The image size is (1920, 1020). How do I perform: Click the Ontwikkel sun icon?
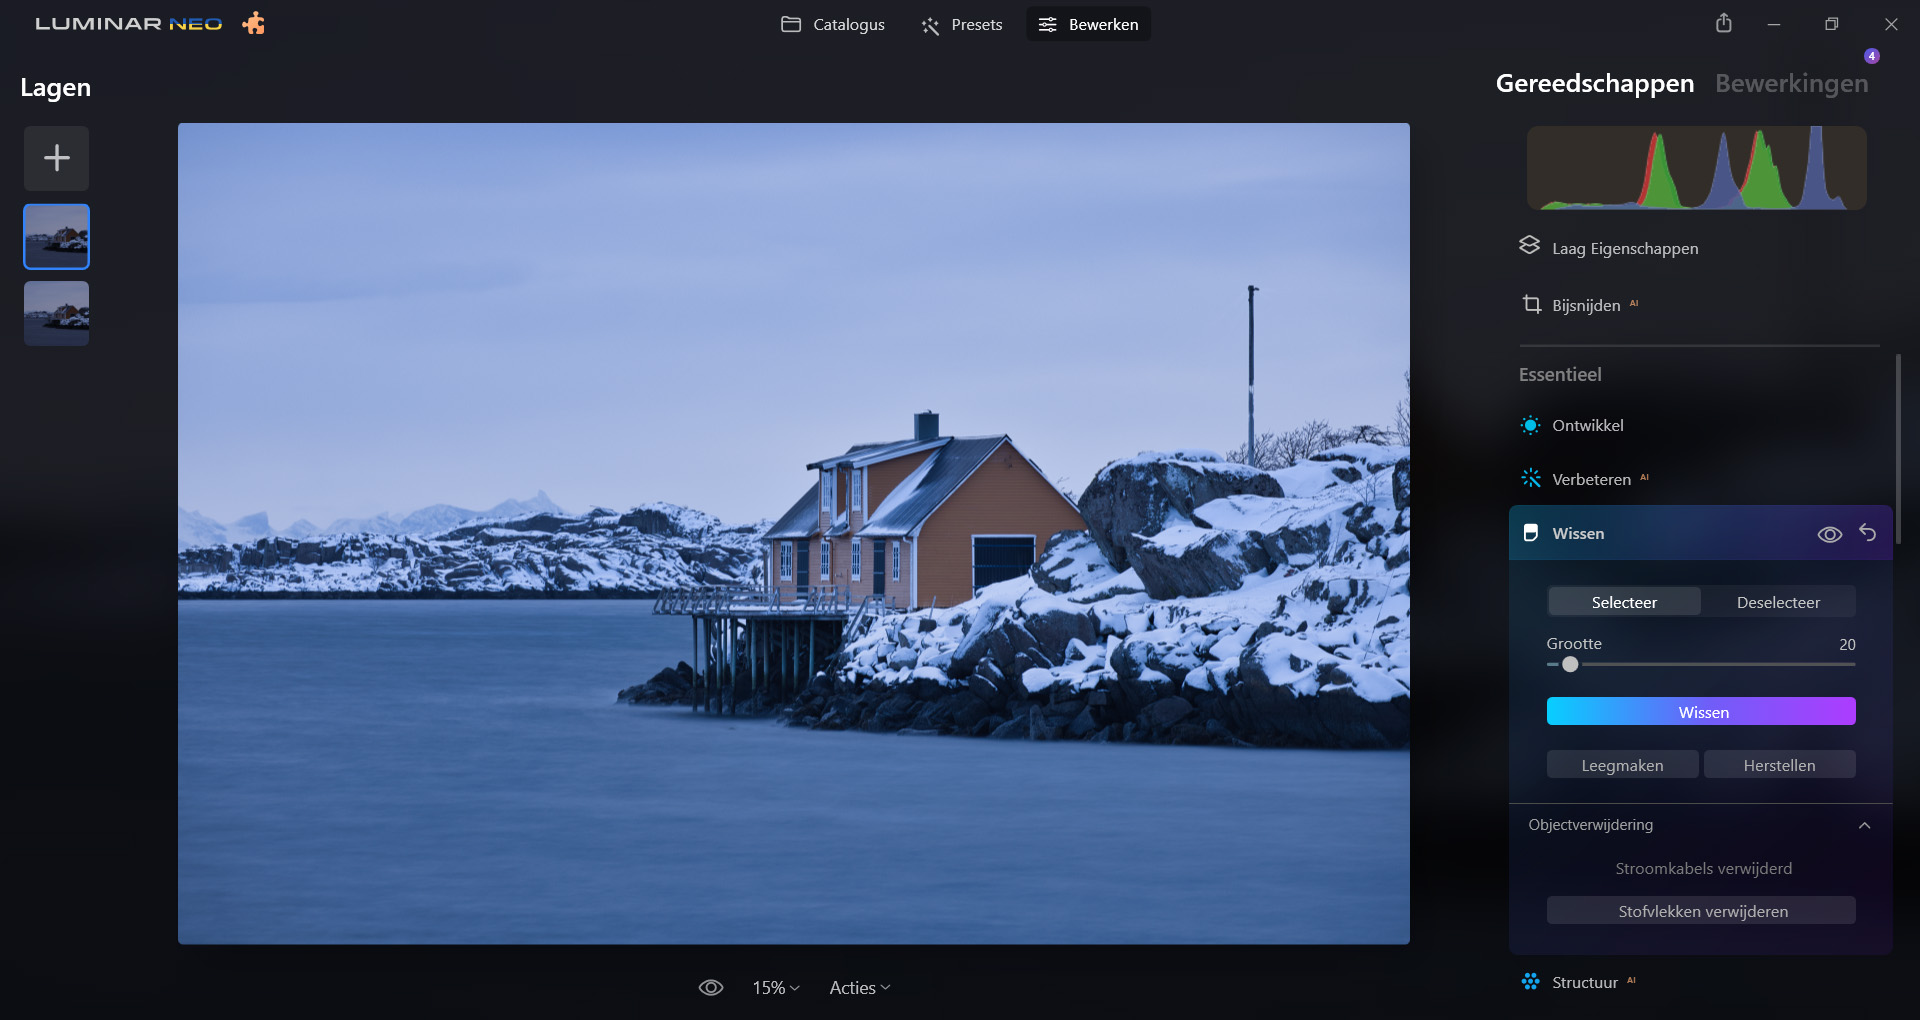click(1530, 425)
